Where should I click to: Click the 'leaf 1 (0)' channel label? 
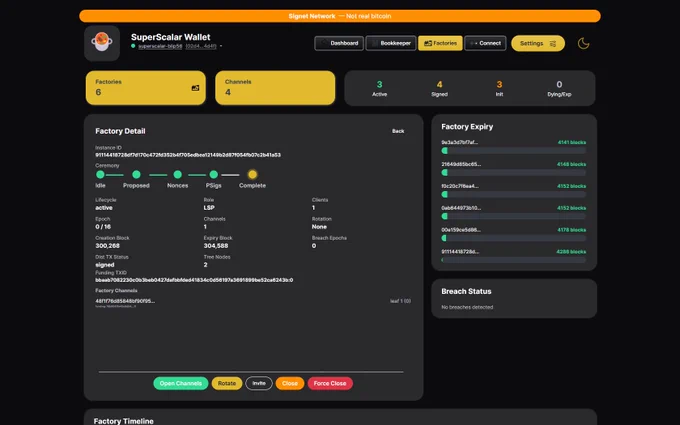coord(400,301)
